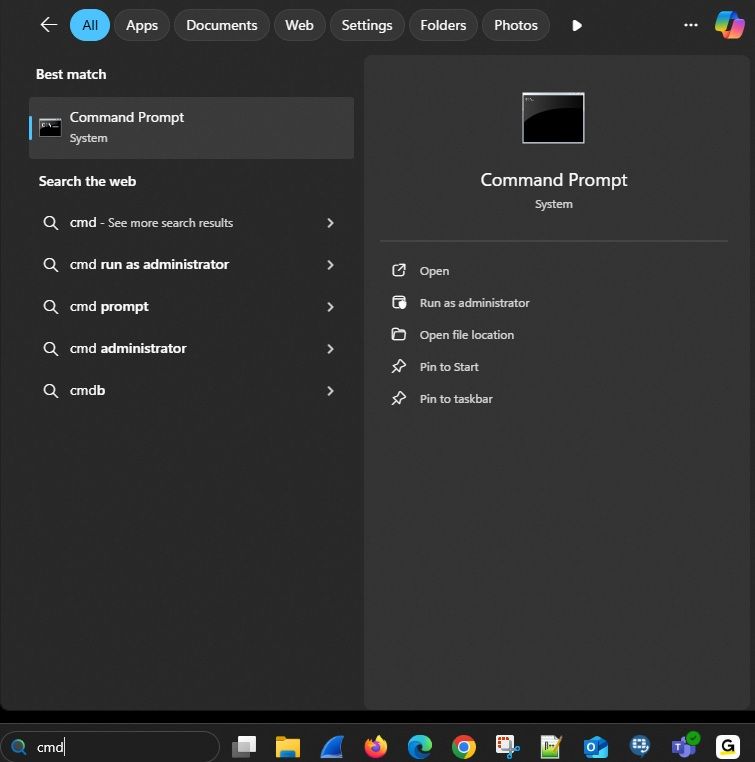Open Wireshark shark-fin icon on taskbar
The image size is (755, 762).
pyautogui.click(x=332, y=746)
